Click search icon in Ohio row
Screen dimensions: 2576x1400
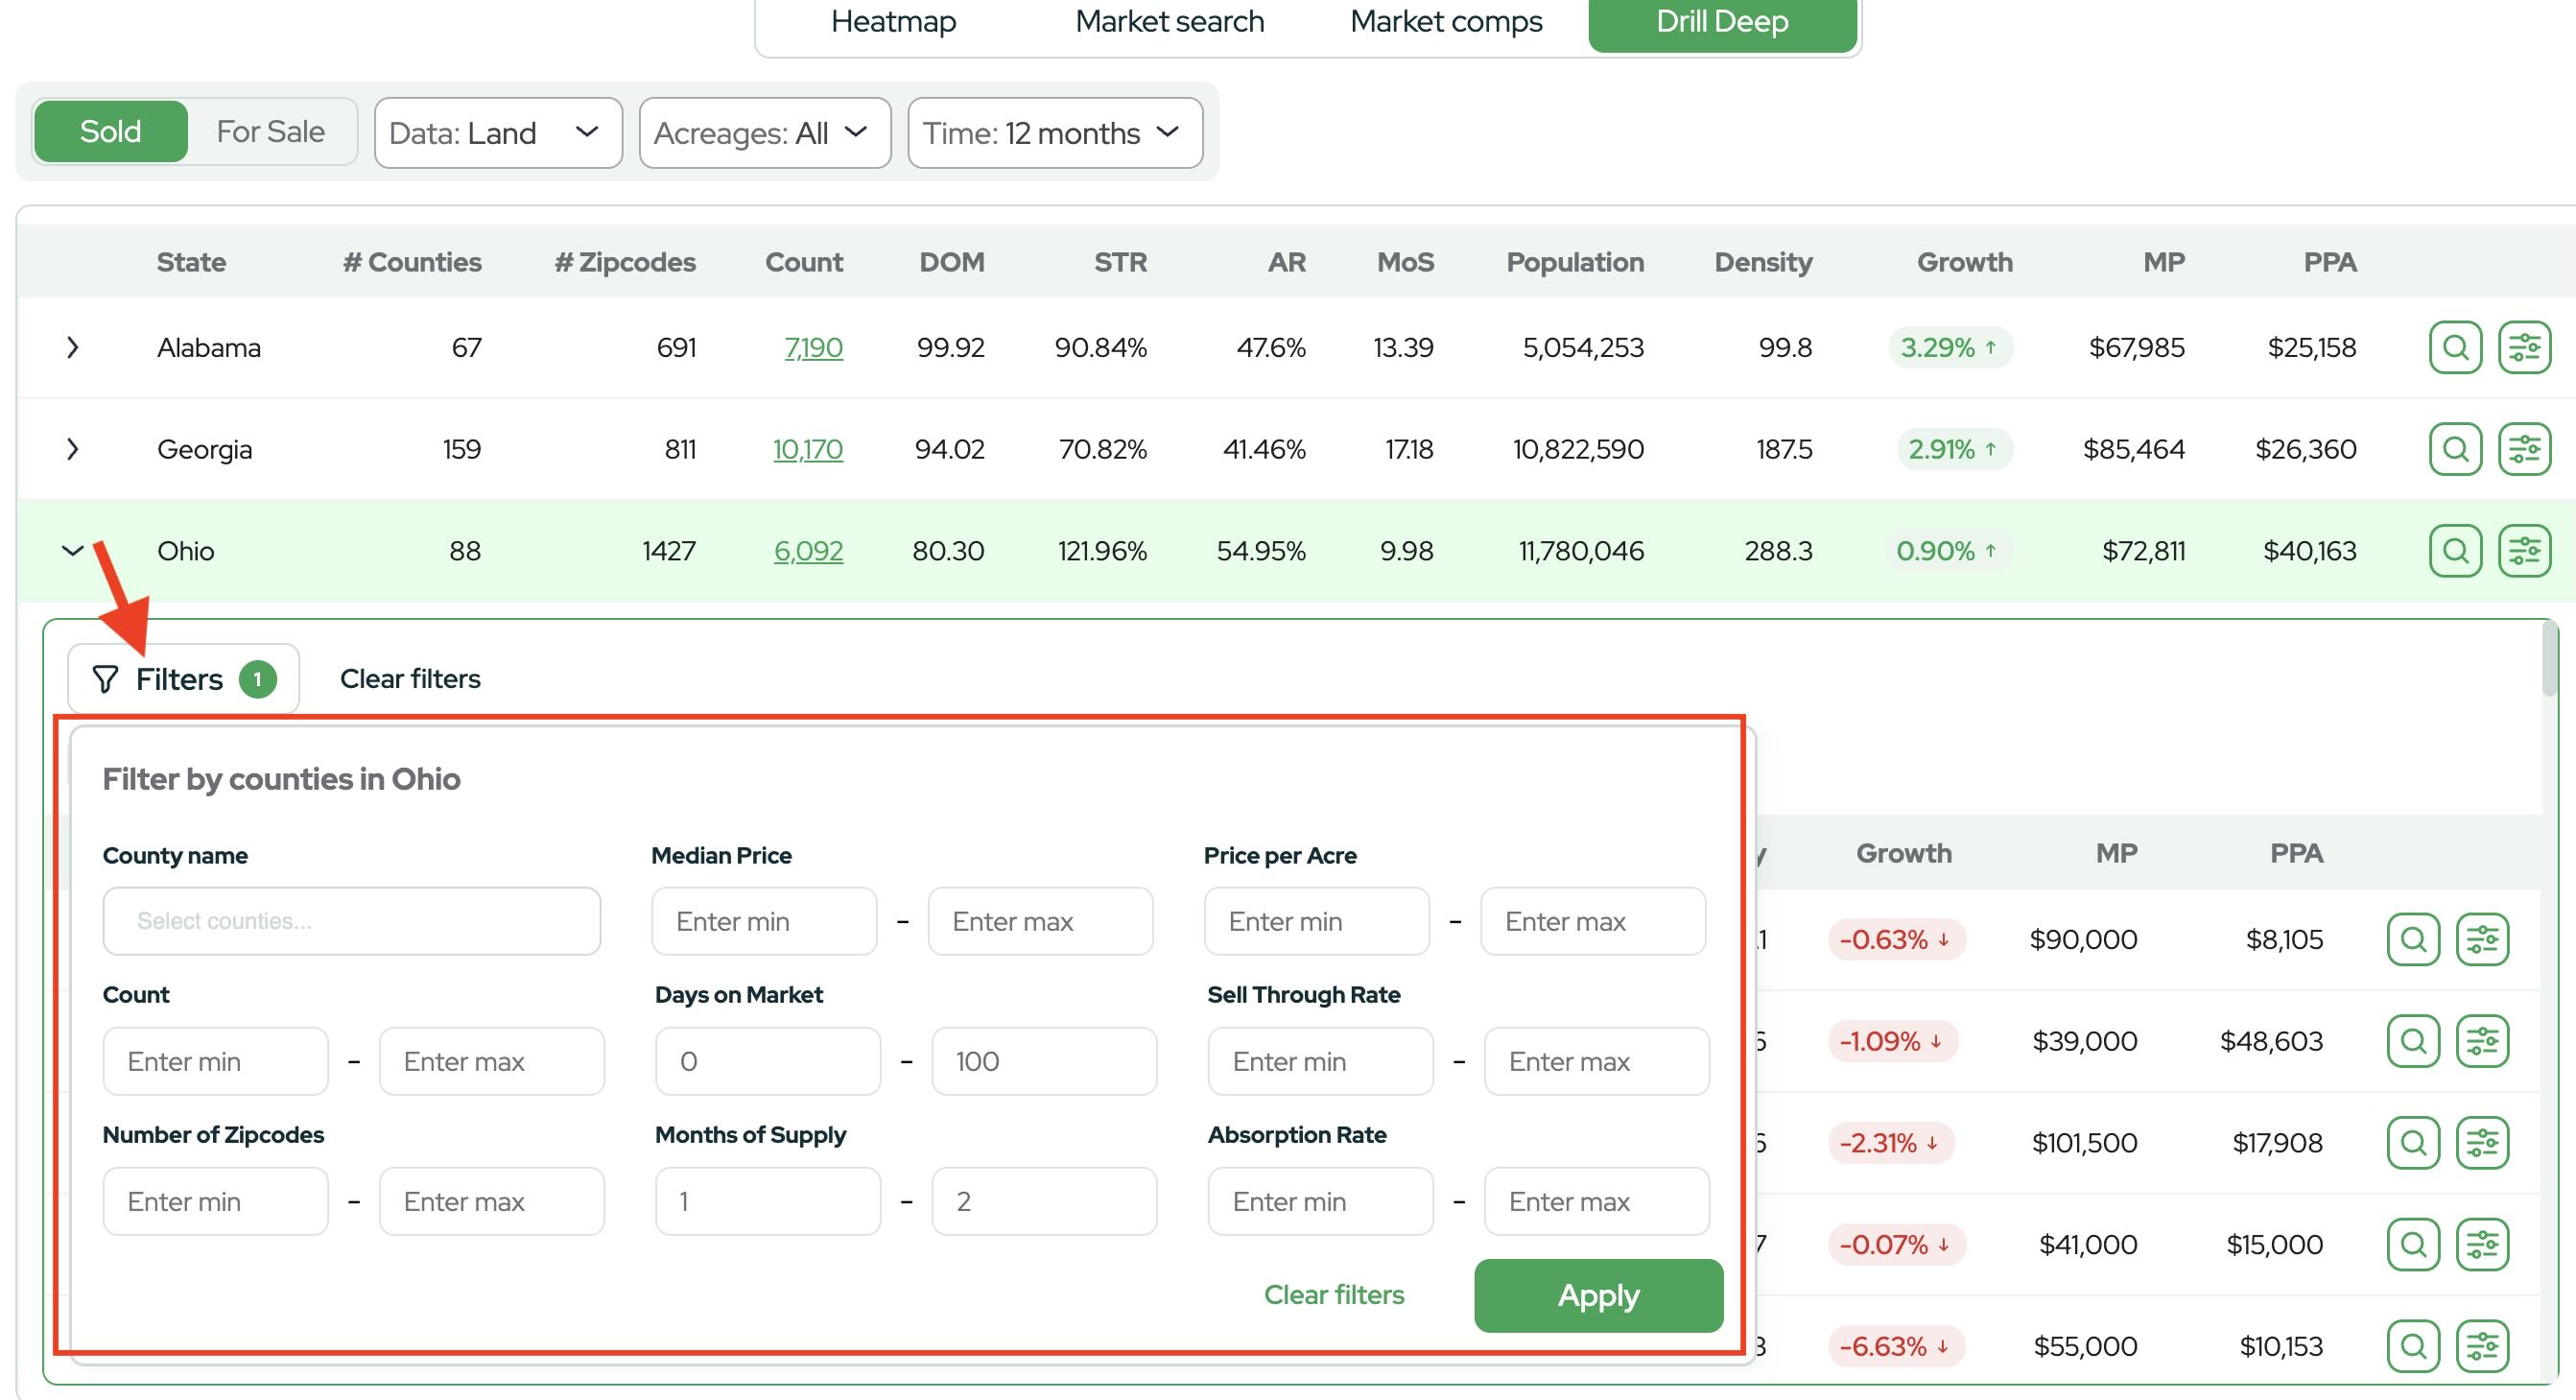pos(2455,550)
